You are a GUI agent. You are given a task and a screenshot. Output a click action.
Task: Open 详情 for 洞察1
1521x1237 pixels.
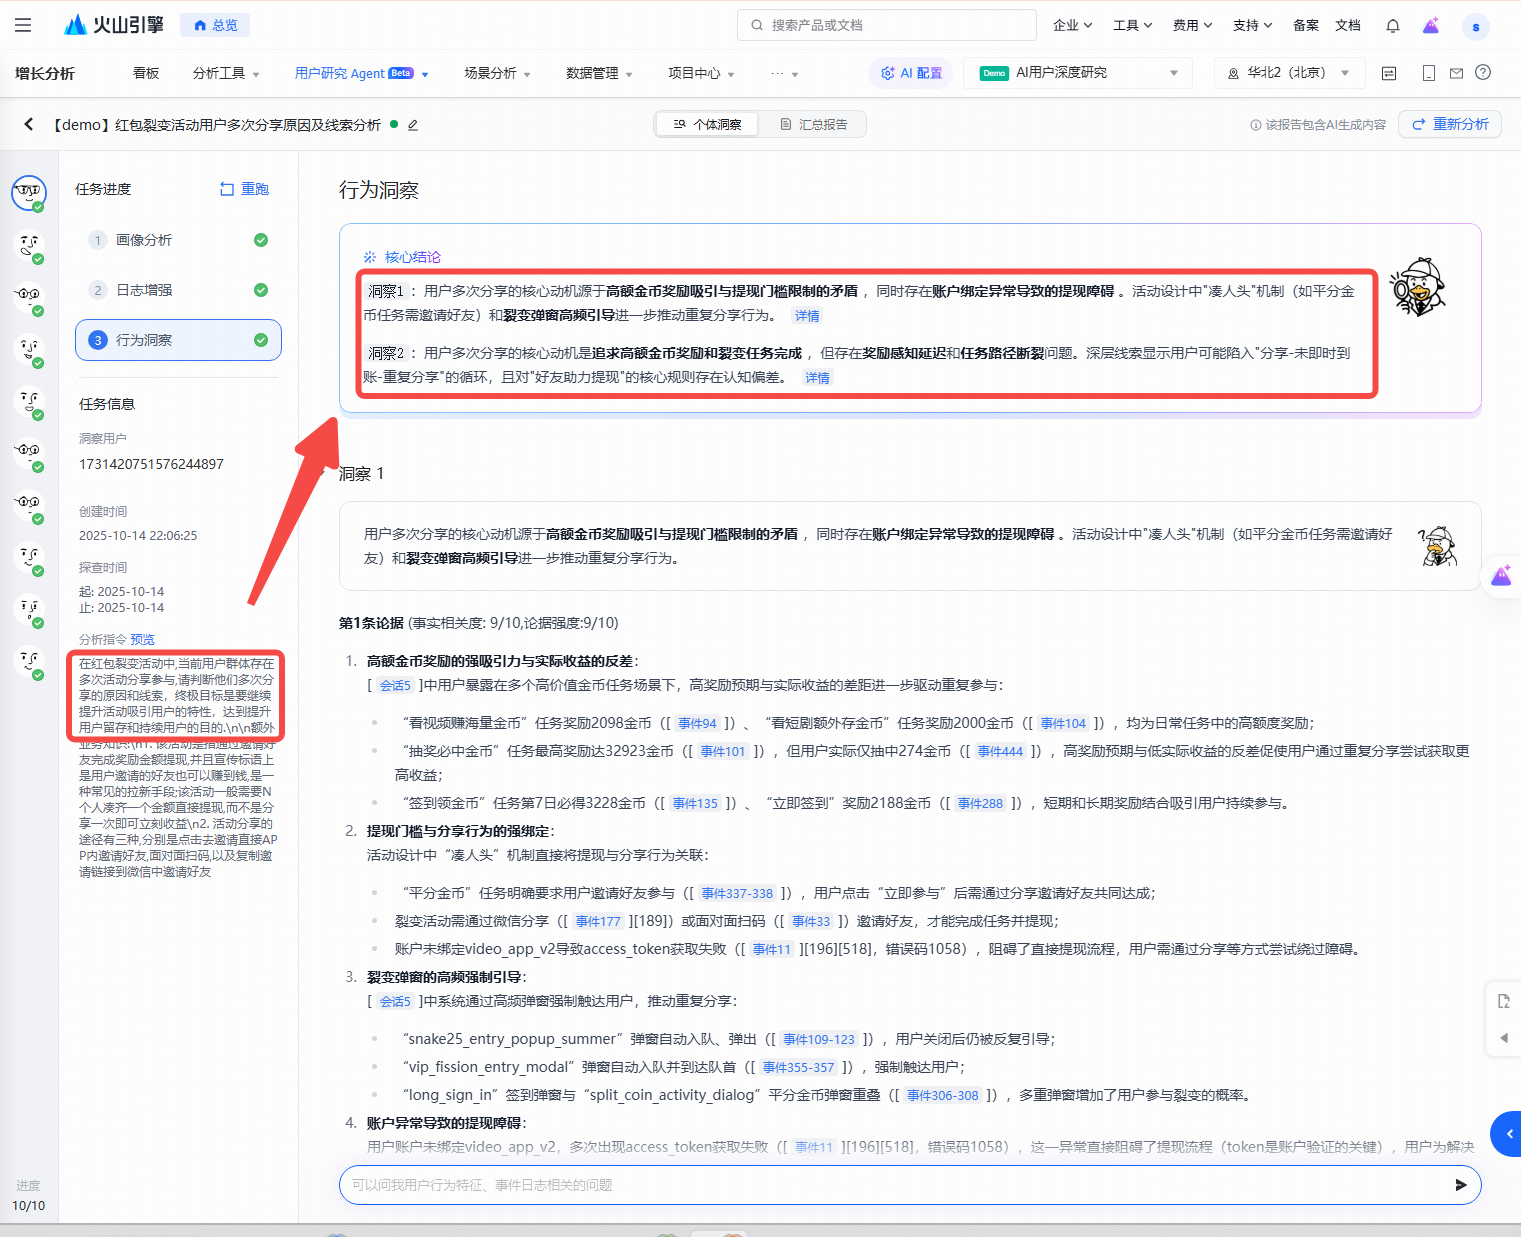(807, 316)
